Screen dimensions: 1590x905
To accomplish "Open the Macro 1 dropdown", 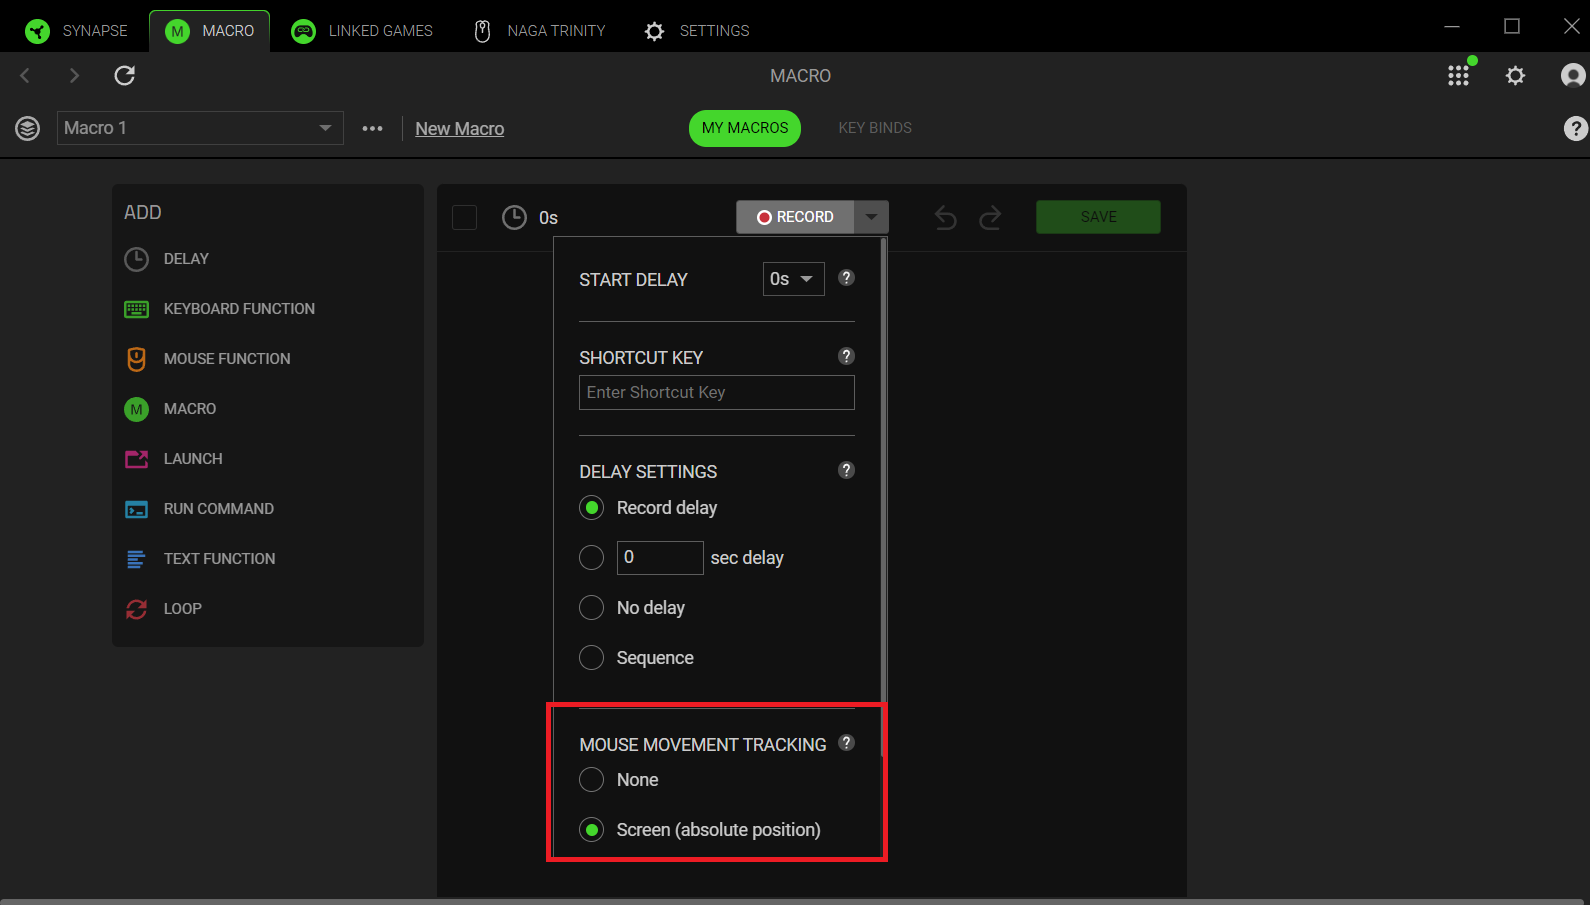I will 200,128.
